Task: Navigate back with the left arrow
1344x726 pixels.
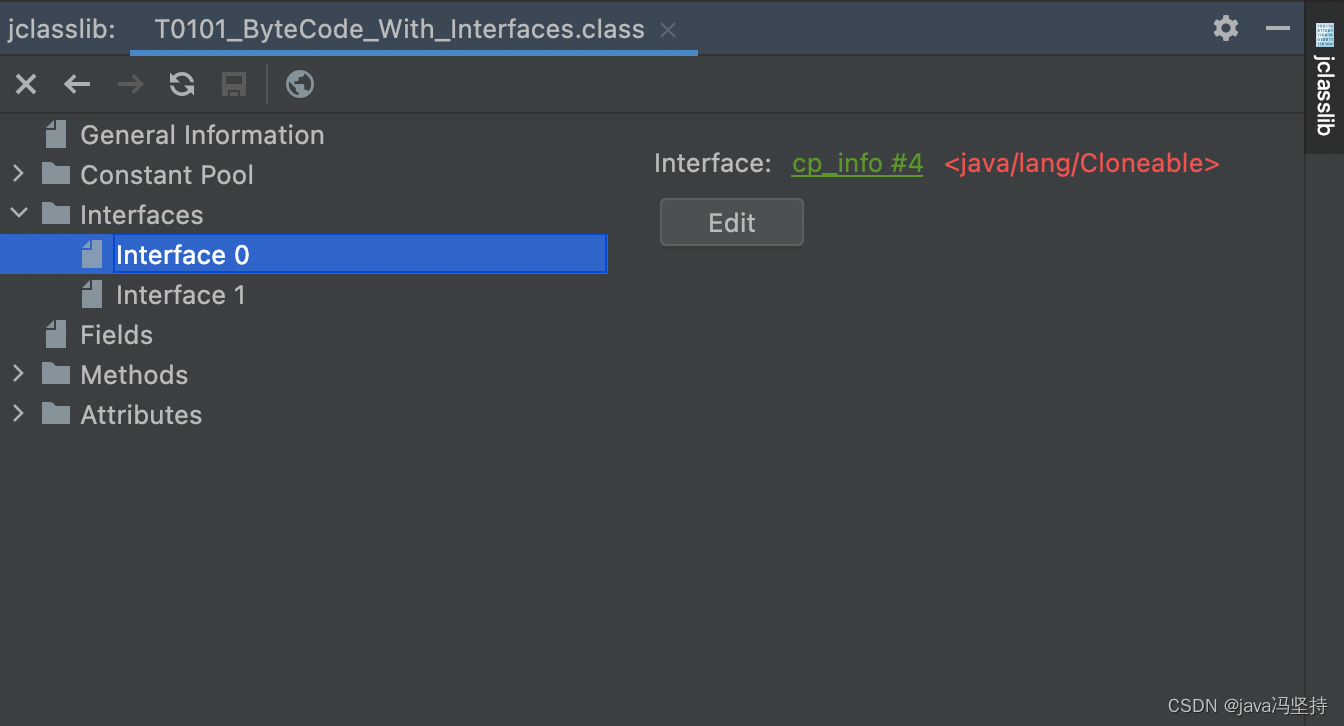Action: pyautogui.click(x=77, y=84)
